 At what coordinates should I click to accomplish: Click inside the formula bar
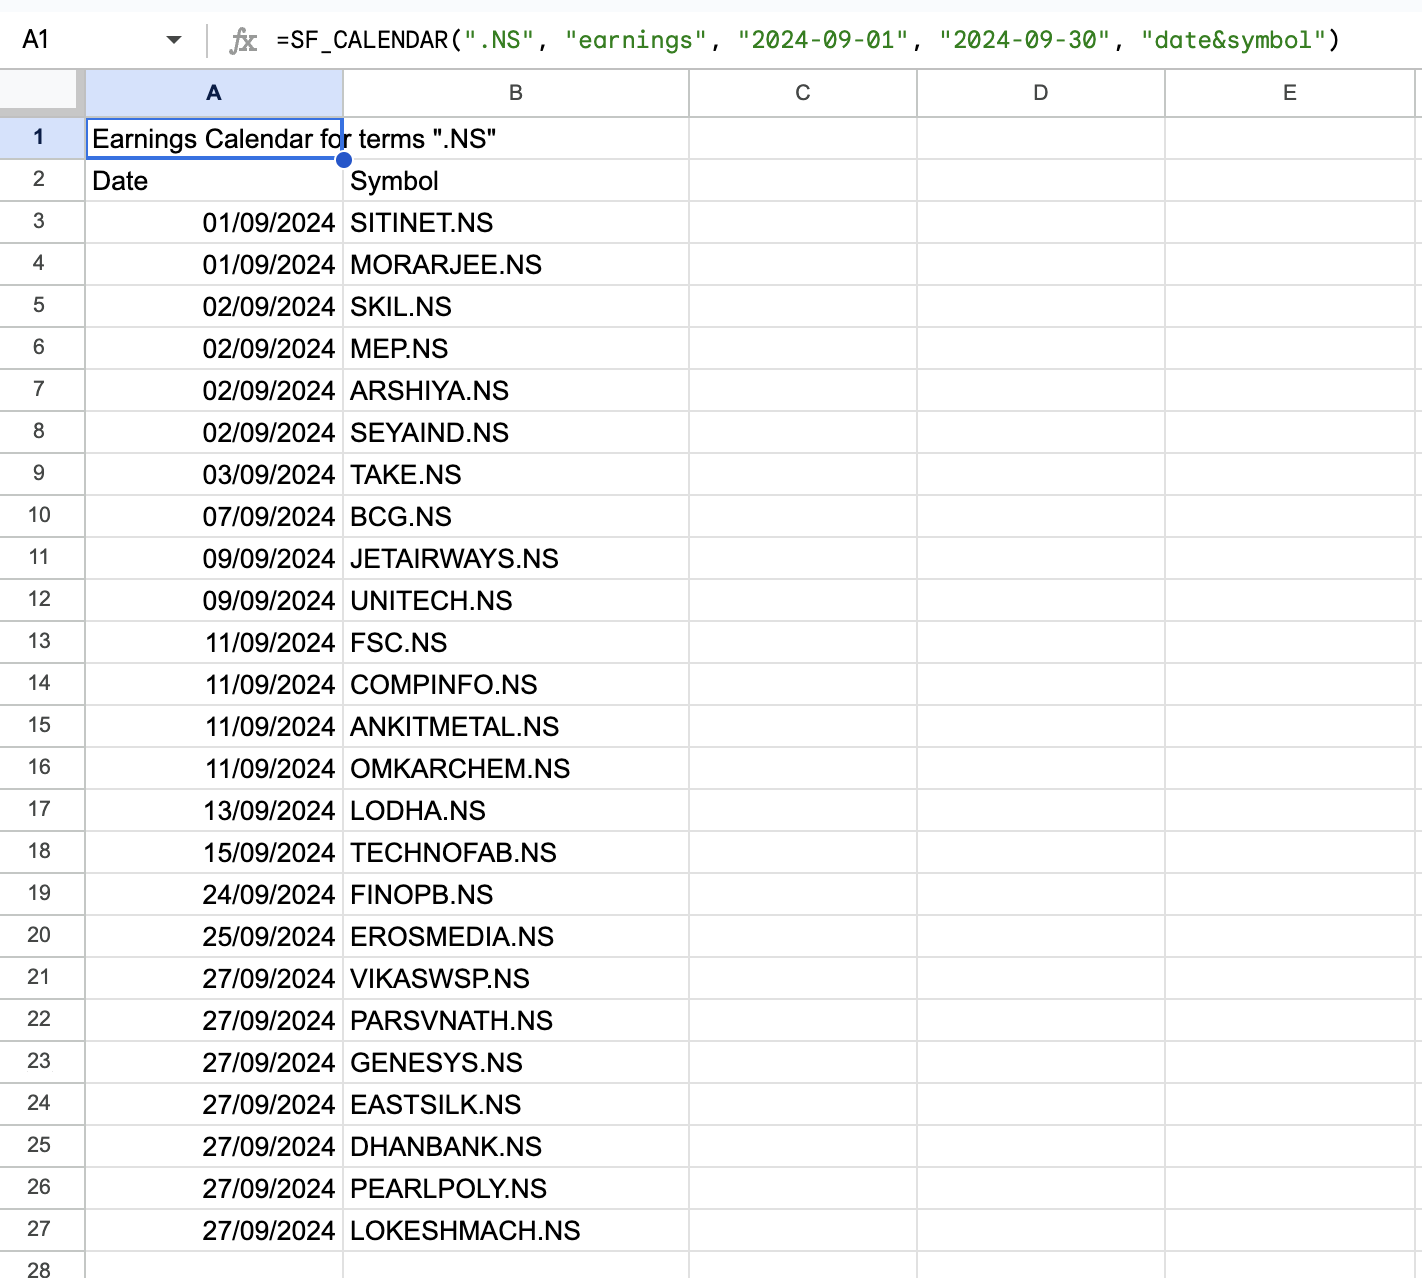(x=700, y=39)
